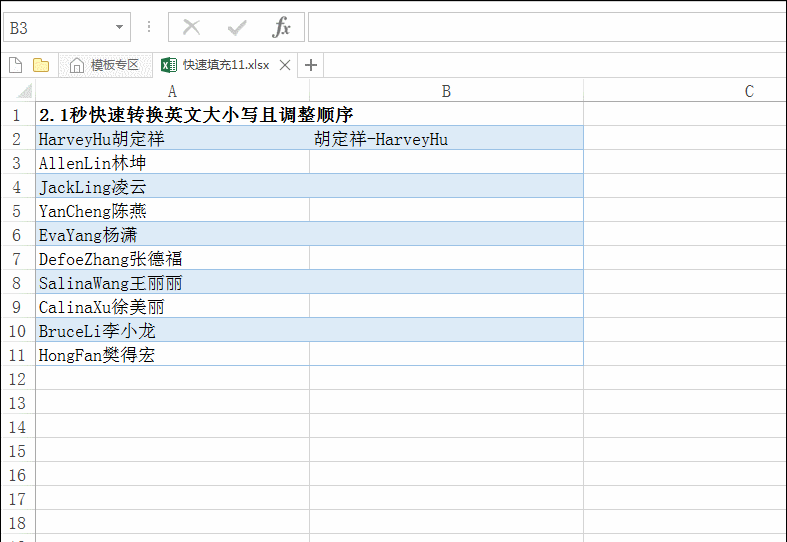Select empty cell C2 in column C
This screenshot has width=787, height=542.
[x=685, y=139]
